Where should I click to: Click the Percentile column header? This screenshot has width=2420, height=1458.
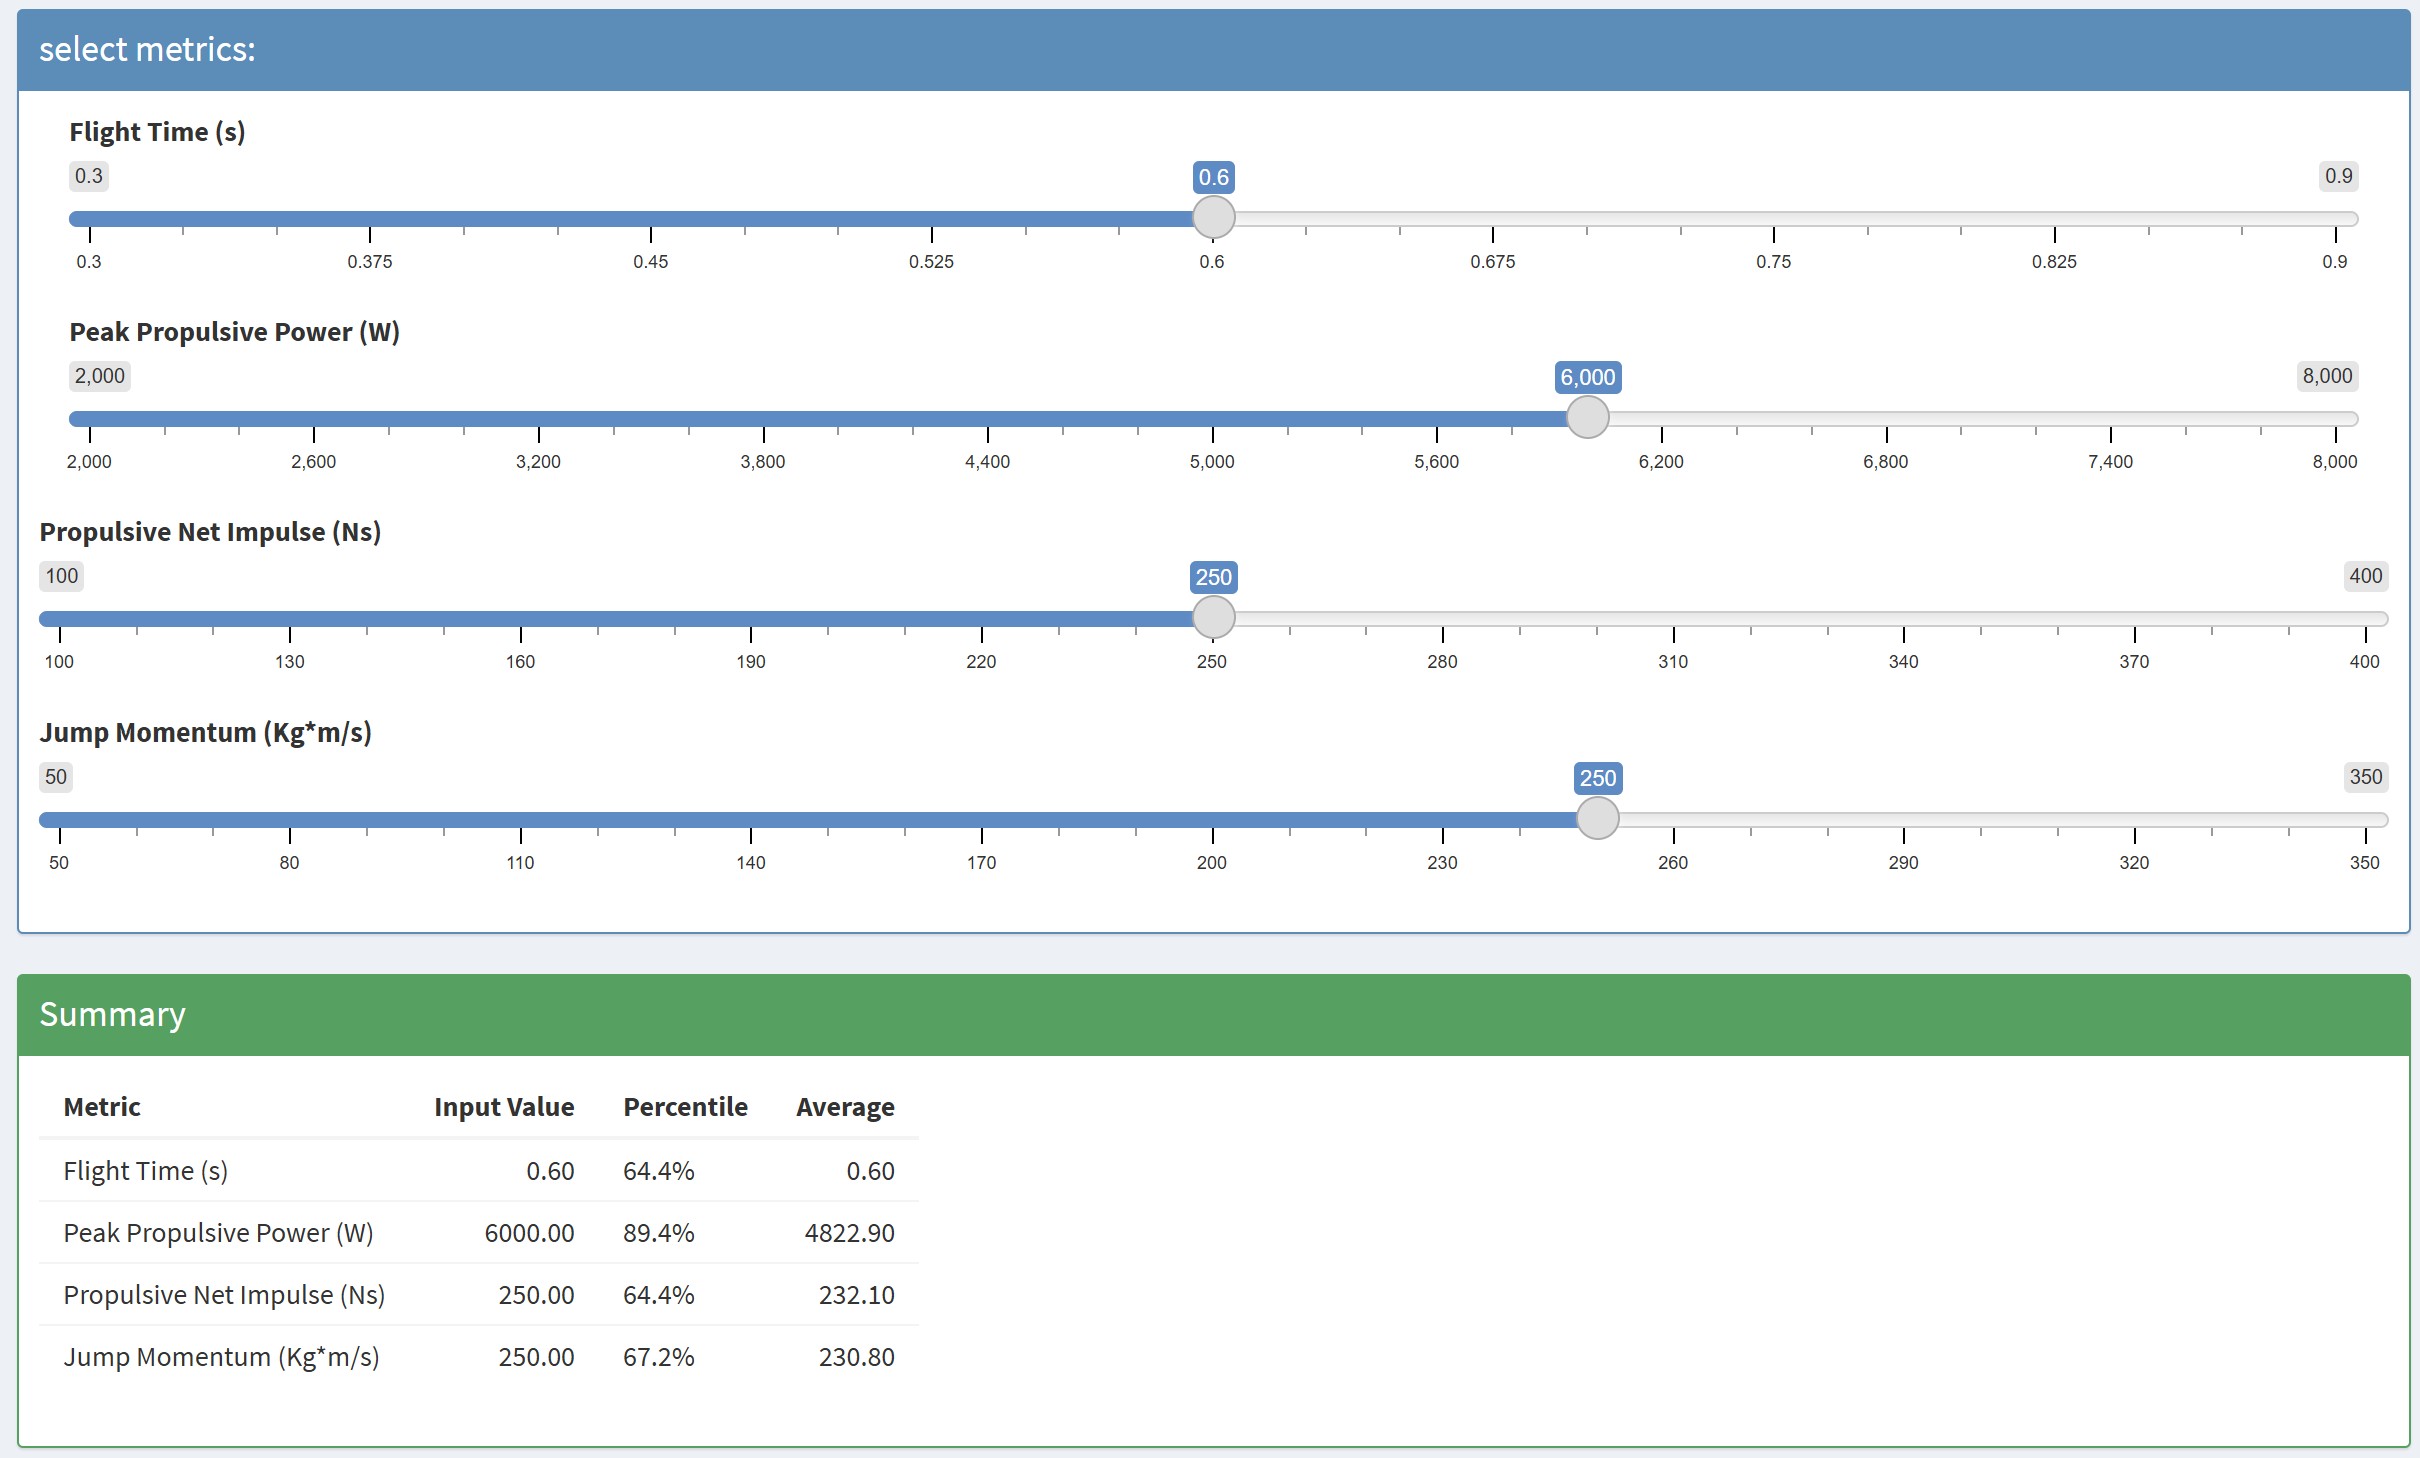click(x=685, y=1107)
